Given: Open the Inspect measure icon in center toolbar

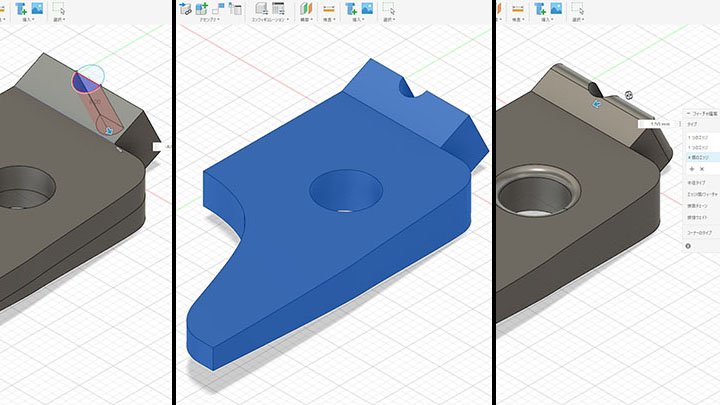Looking at the screenshot, I should pyautogui.click(x=328, y=8).
